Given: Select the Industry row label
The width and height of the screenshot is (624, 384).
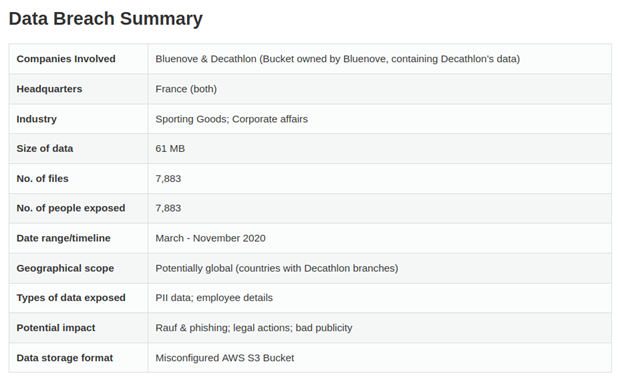Looking at the screenshot, I should point(37,119).
